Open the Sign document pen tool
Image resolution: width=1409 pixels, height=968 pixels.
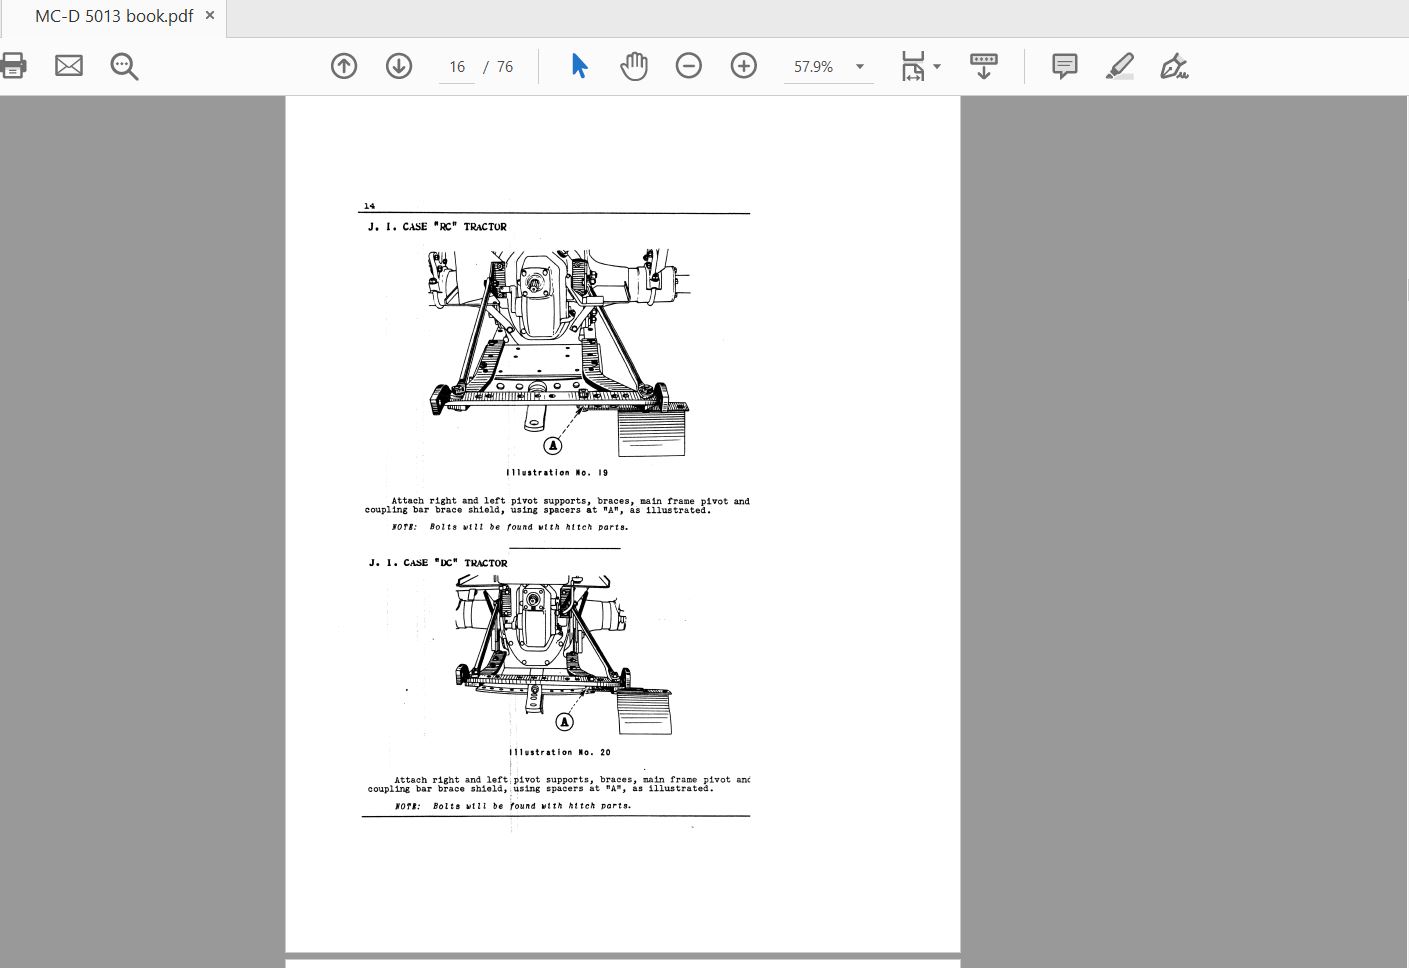tap(1175, 66)
